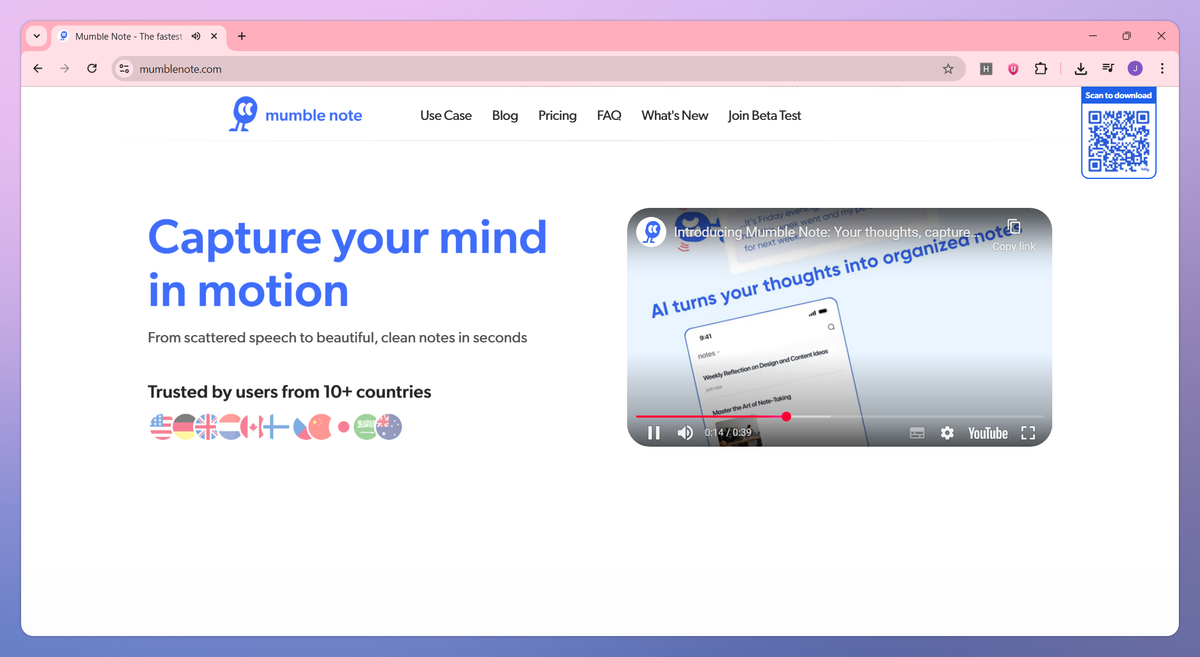Click the 'Capture your mind in motion' heading
This screenshot has height=657, width=1200.
[x=348, y=264]
